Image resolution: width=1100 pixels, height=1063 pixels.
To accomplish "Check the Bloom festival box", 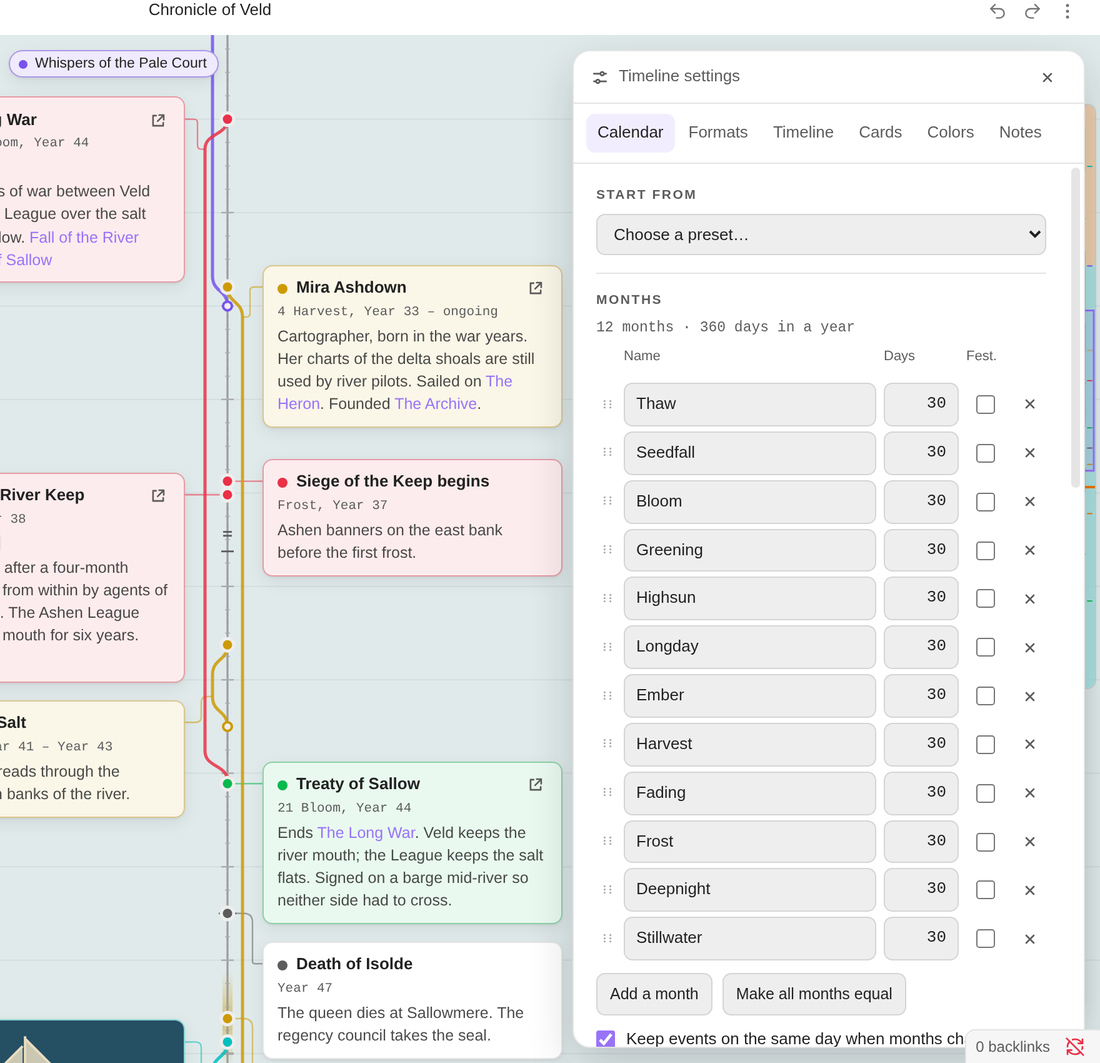I will coord(986,502).
